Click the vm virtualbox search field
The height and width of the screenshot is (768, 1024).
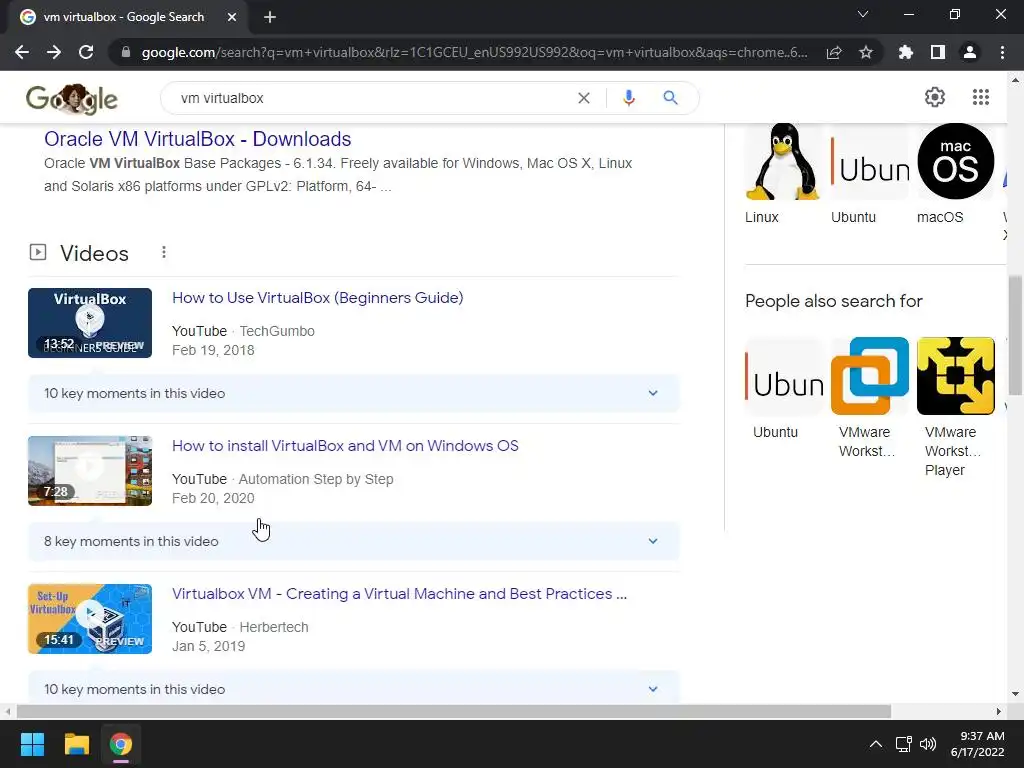(x=372, y=98)
